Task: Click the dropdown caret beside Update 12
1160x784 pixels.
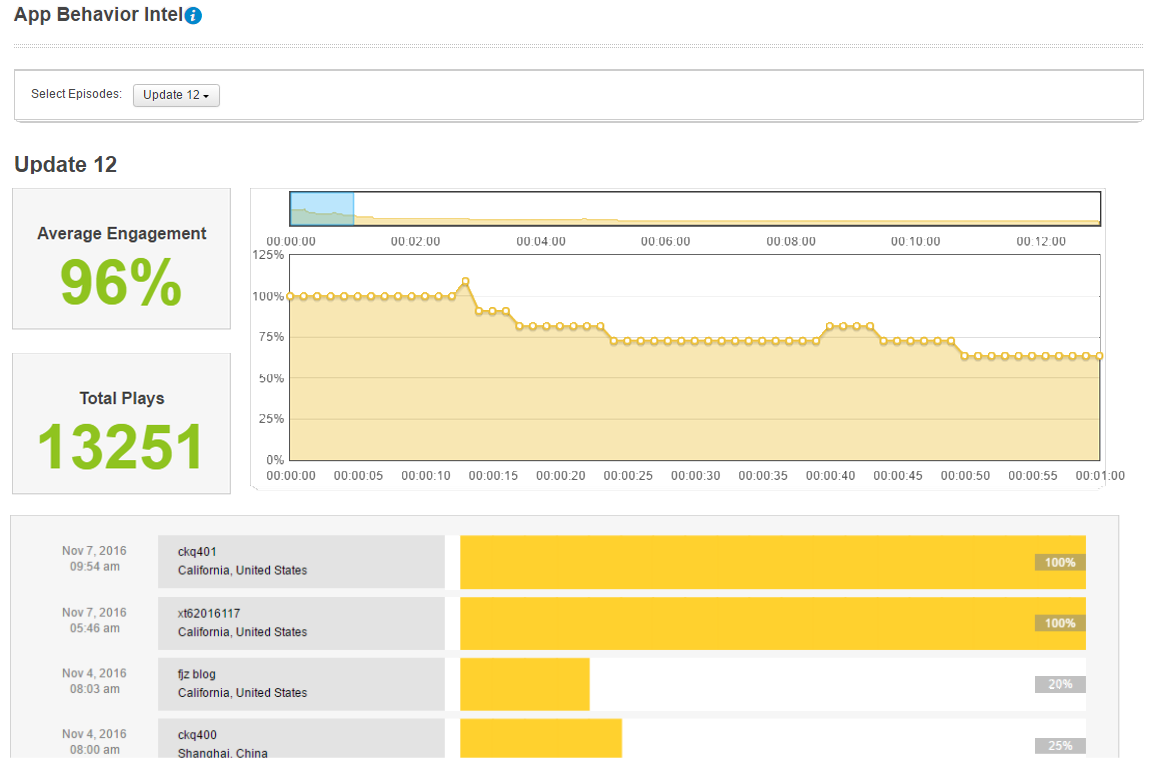Action: click(207, 95)
